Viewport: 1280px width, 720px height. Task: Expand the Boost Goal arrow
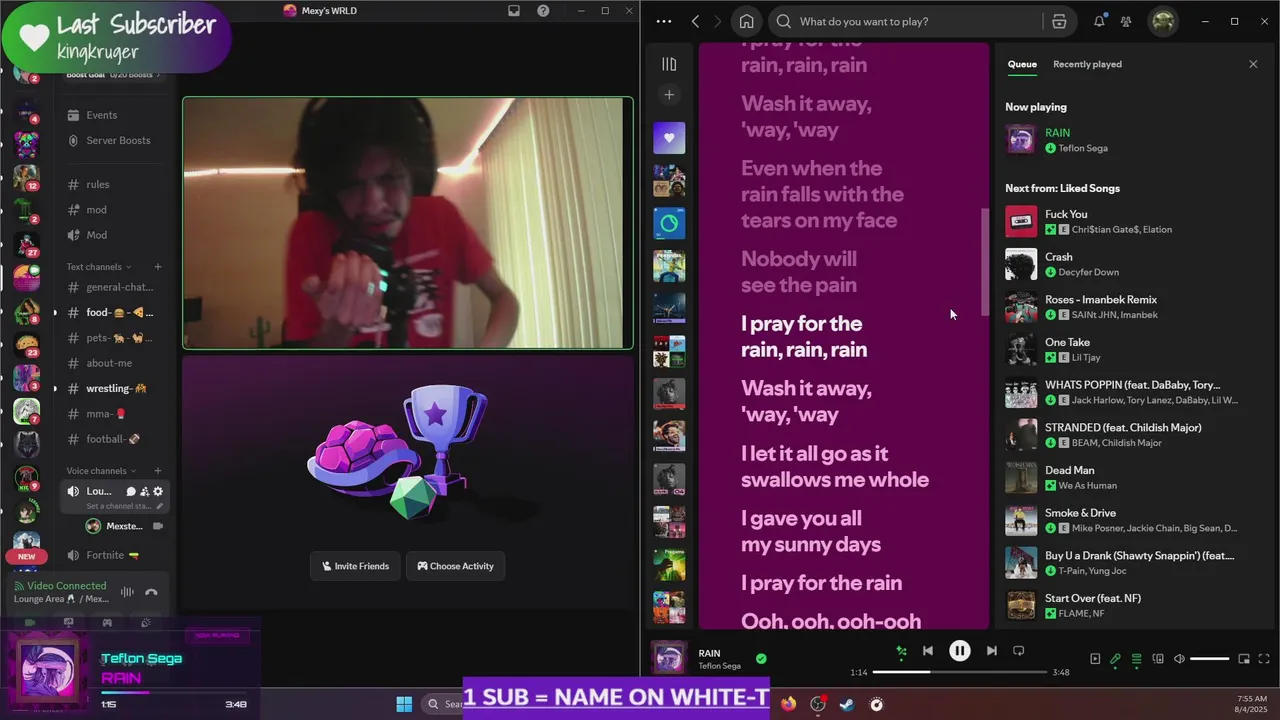pos(159,75)
